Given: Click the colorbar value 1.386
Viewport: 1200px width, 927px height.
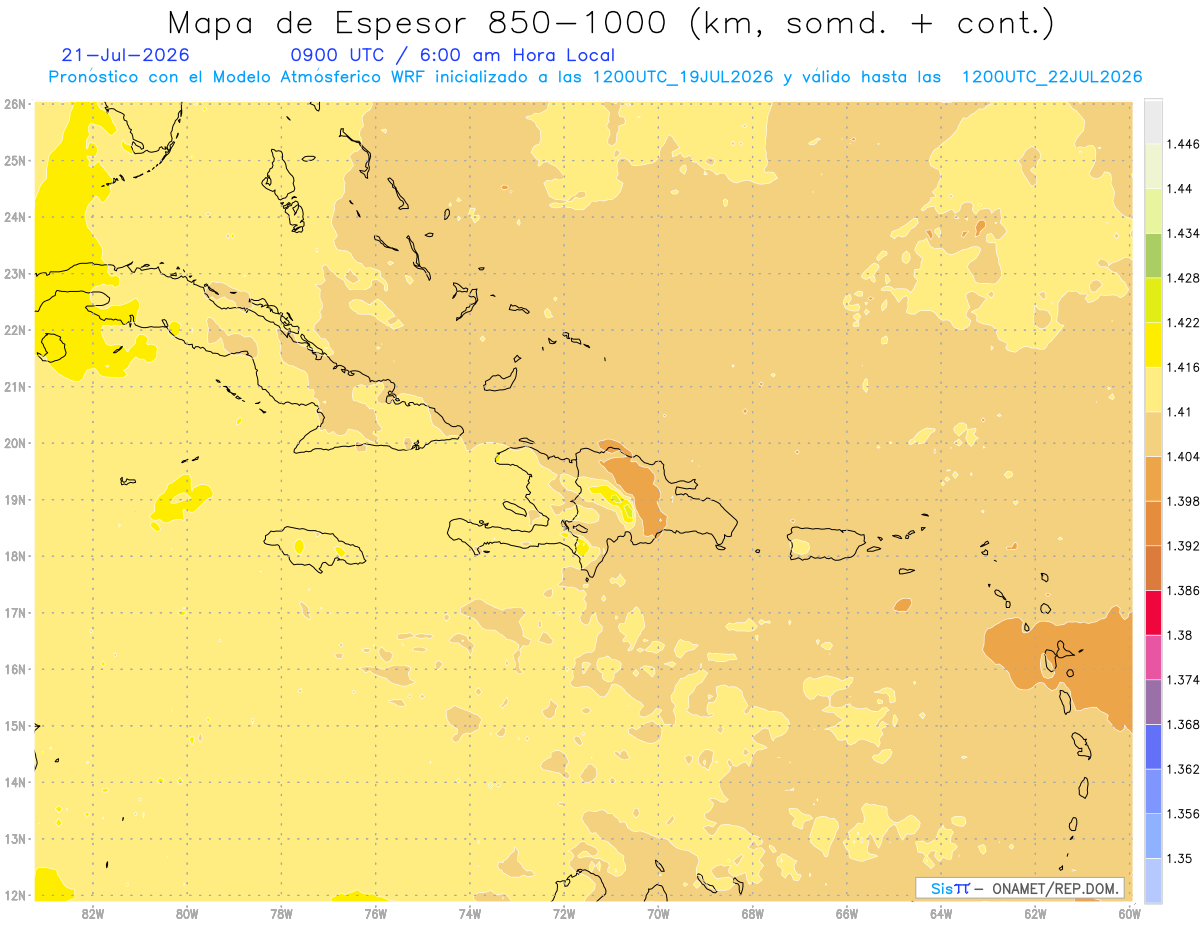Looking at the screenshot, I should (1184, 591).
